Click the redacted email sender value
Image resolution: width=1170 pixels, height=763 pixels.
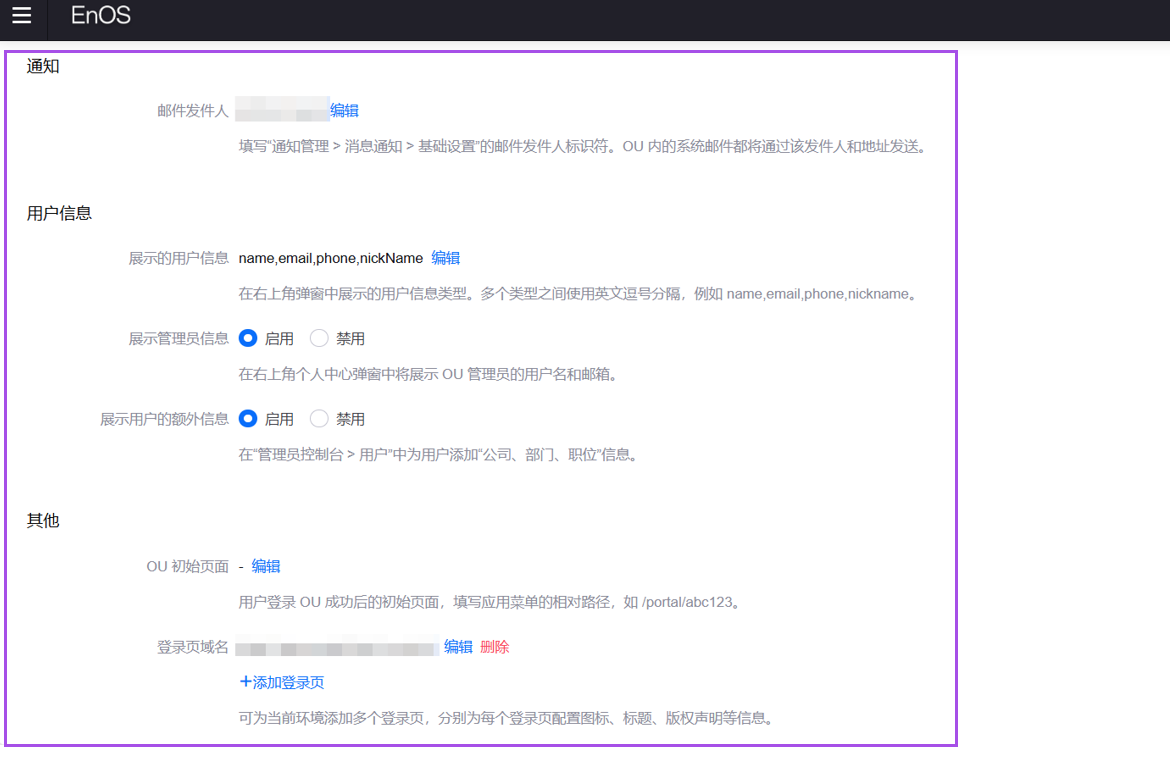(x=283, y=110)
